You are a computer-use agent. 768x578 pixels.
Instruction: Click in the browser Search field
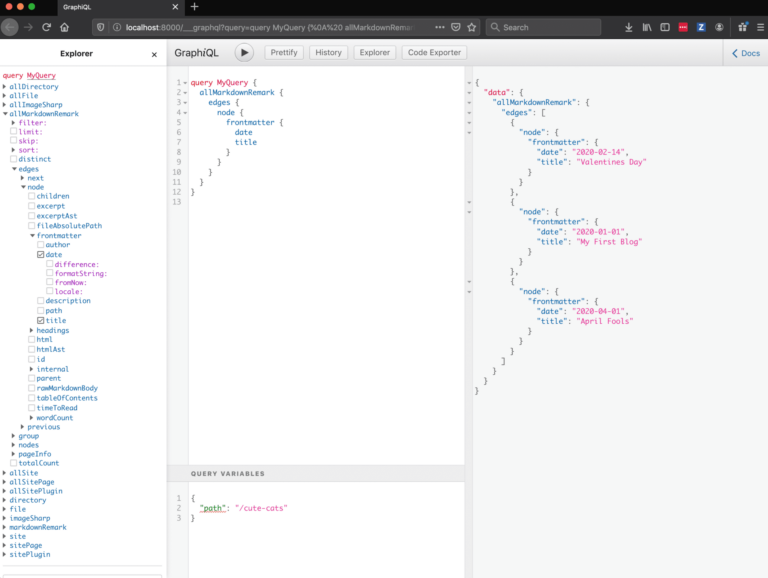(545, 27)
